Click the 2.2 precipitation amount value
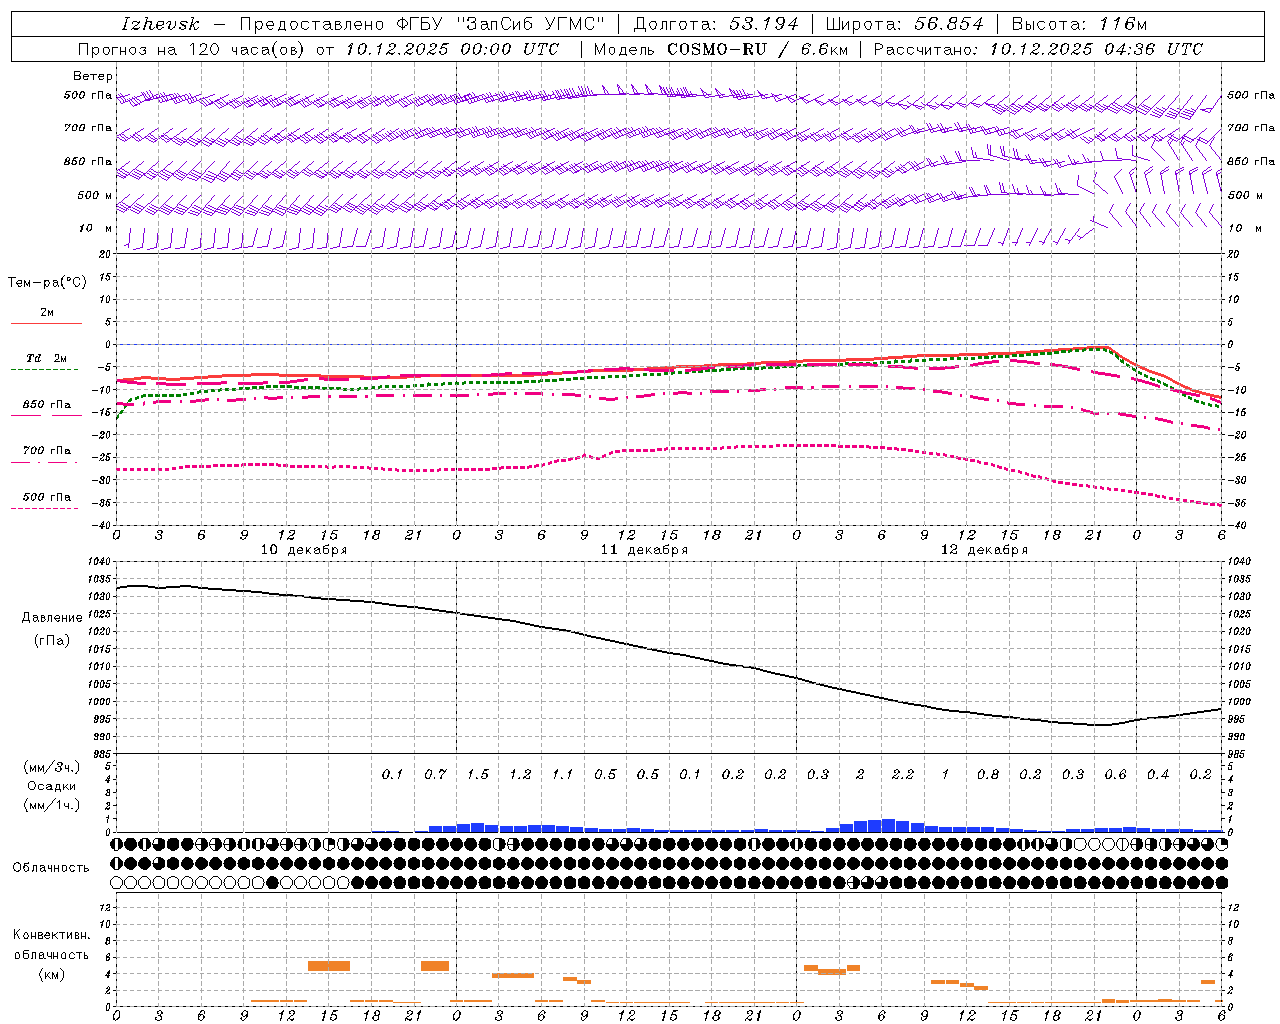This screenshot has width=1280, height=1024. coord(902,775)
